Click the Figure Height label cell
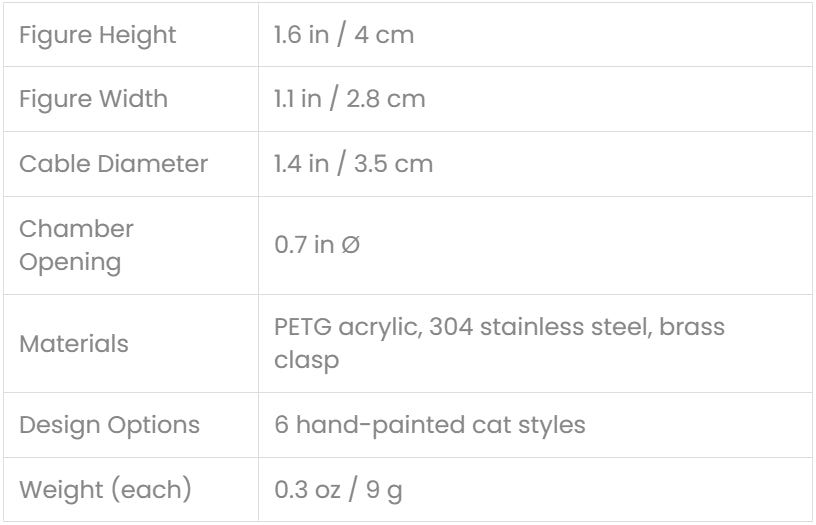The image size is (816, 525). [98, 35]
